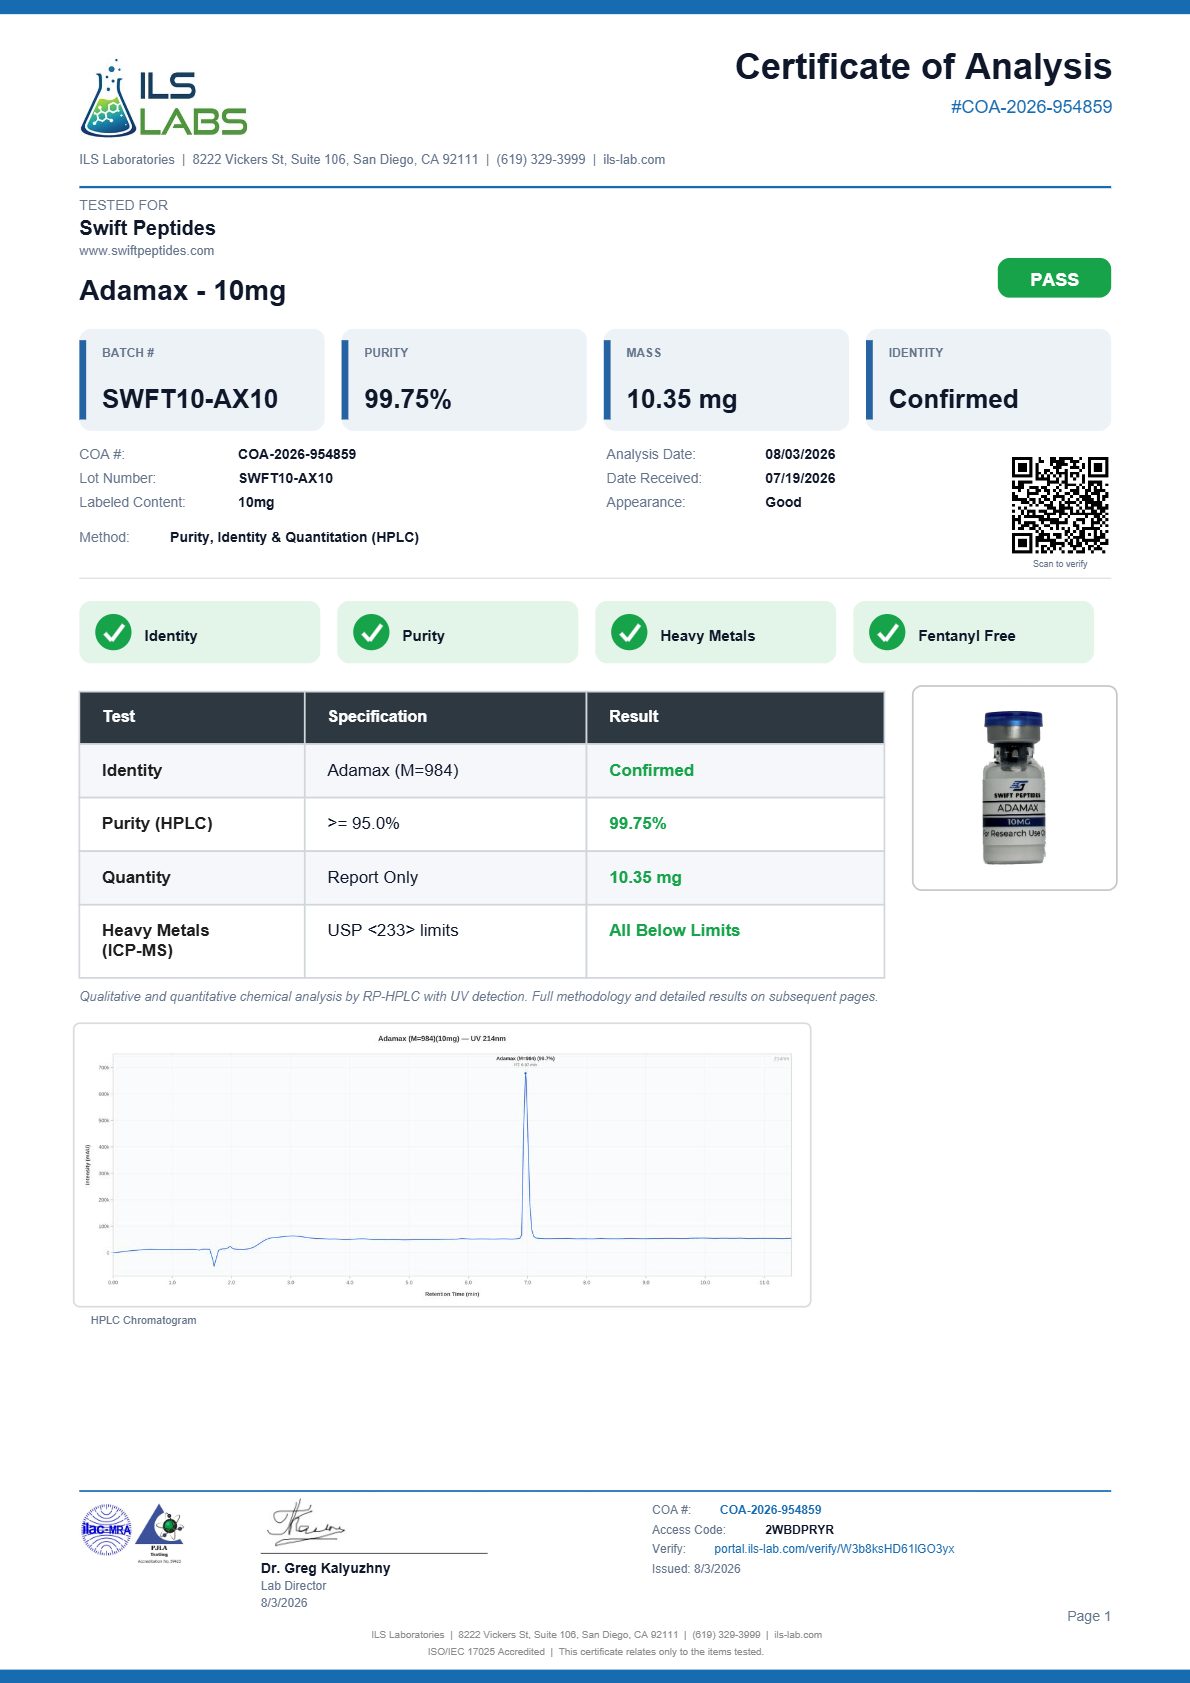This screenshot has height=1683, width=1190.
Task: Click the Date Received value '07/19/2026'
Action: [800, 479]
